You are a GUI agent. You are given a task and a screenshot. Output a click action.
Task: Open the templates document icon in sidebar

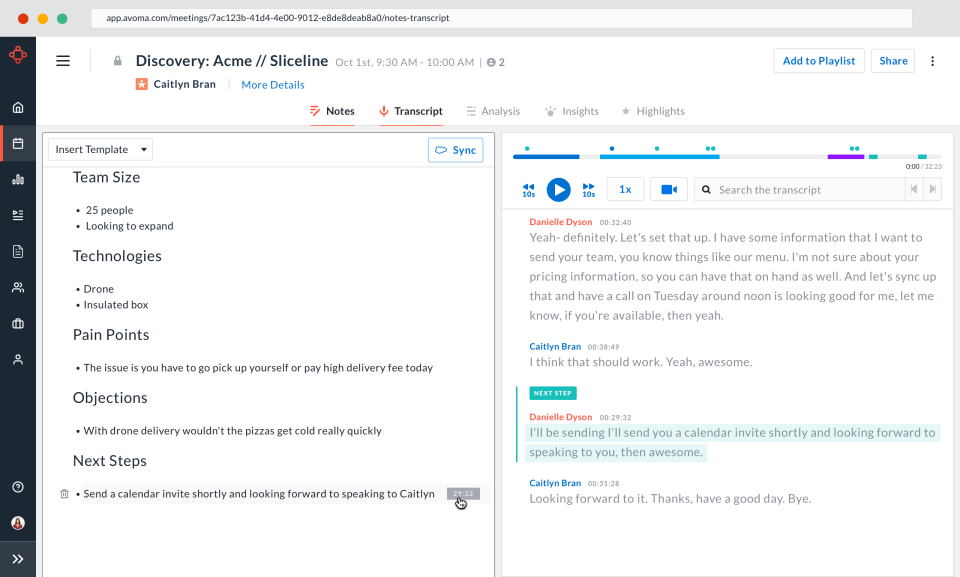pyautogui.click(x=17, y=251)
